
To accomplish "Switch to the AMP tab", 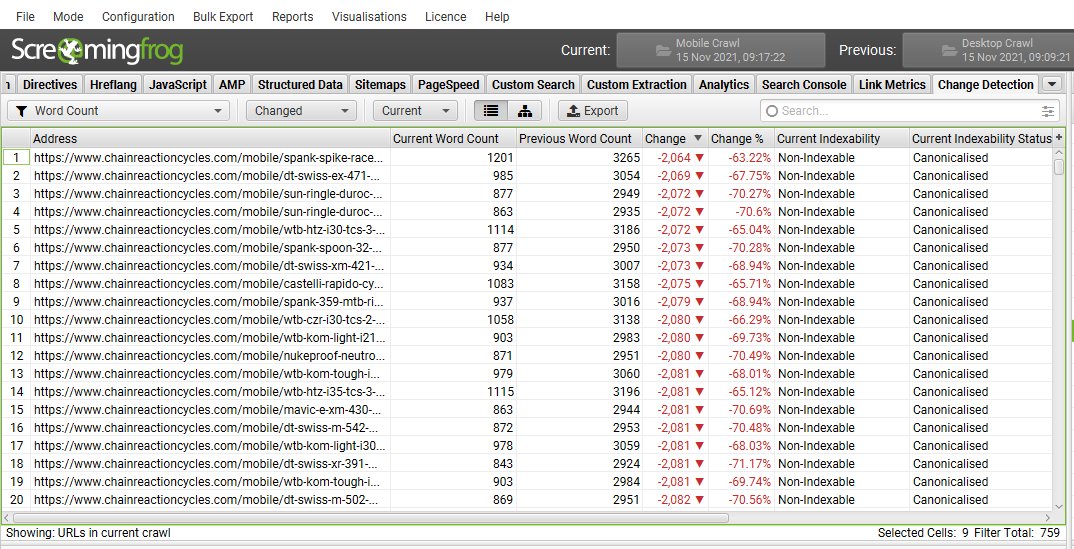I will tap(232, 85).
